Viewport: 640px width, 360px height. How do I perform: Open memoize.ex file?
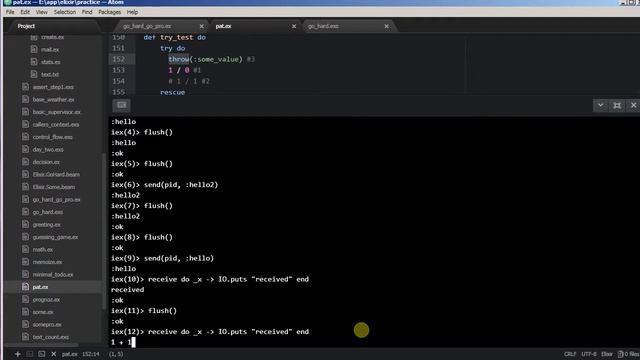pos(47,262)
